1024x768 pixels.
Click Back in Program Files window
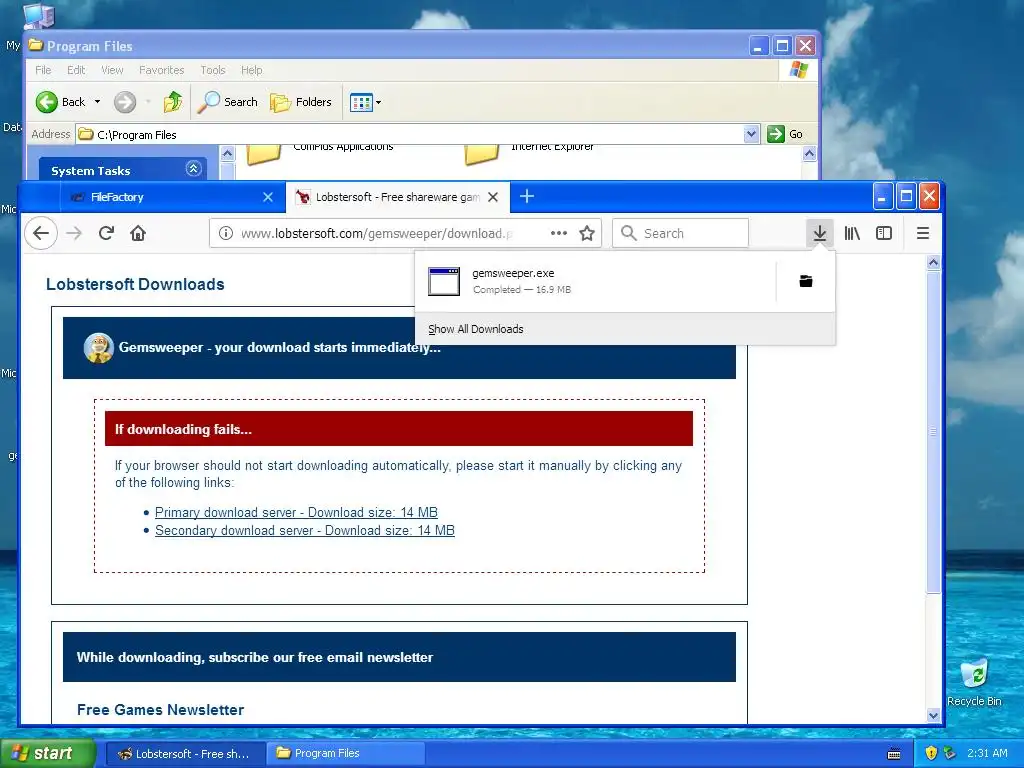(x=61, y=102)
